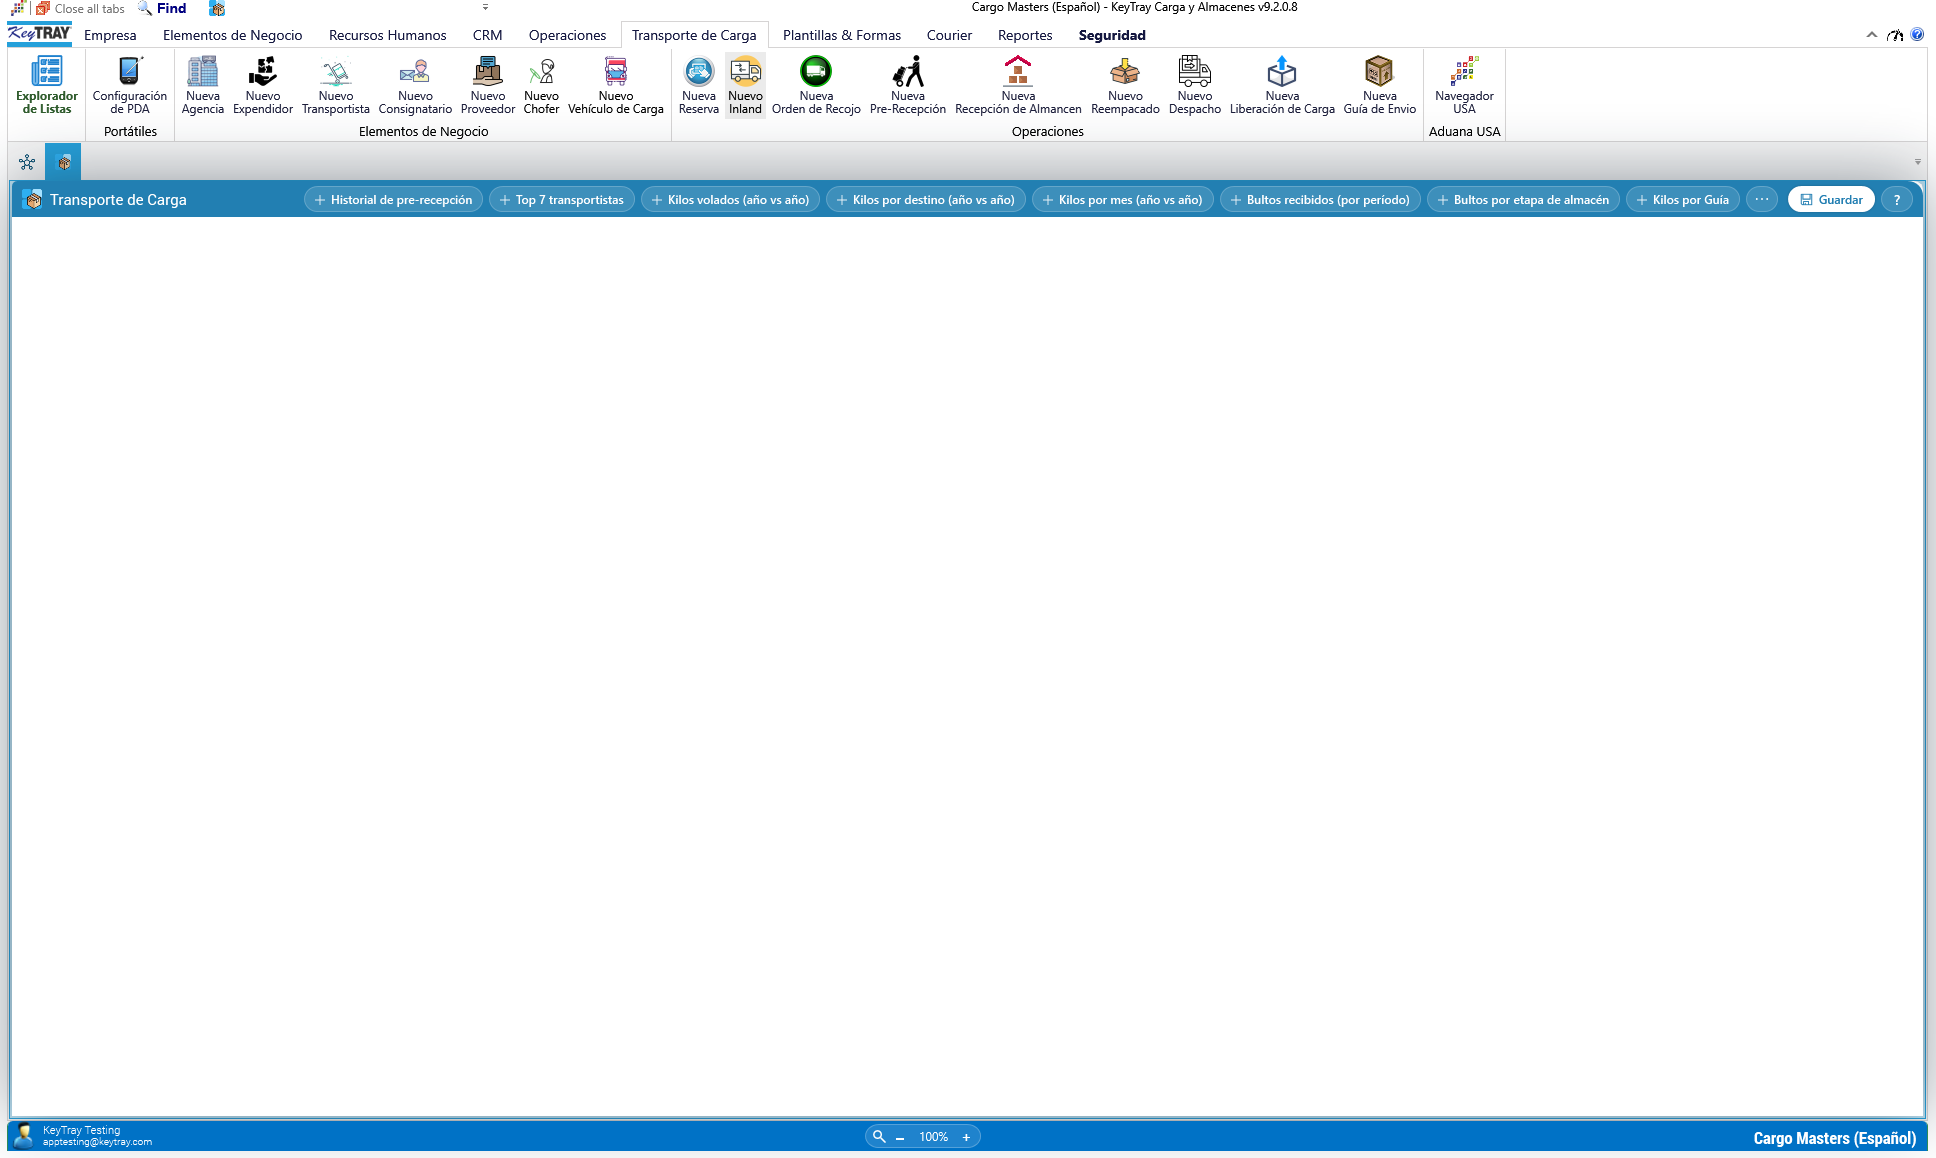Open the tab list dropdown arrow
This screenshot has height=1158, width=1936.
[1917, 162]
